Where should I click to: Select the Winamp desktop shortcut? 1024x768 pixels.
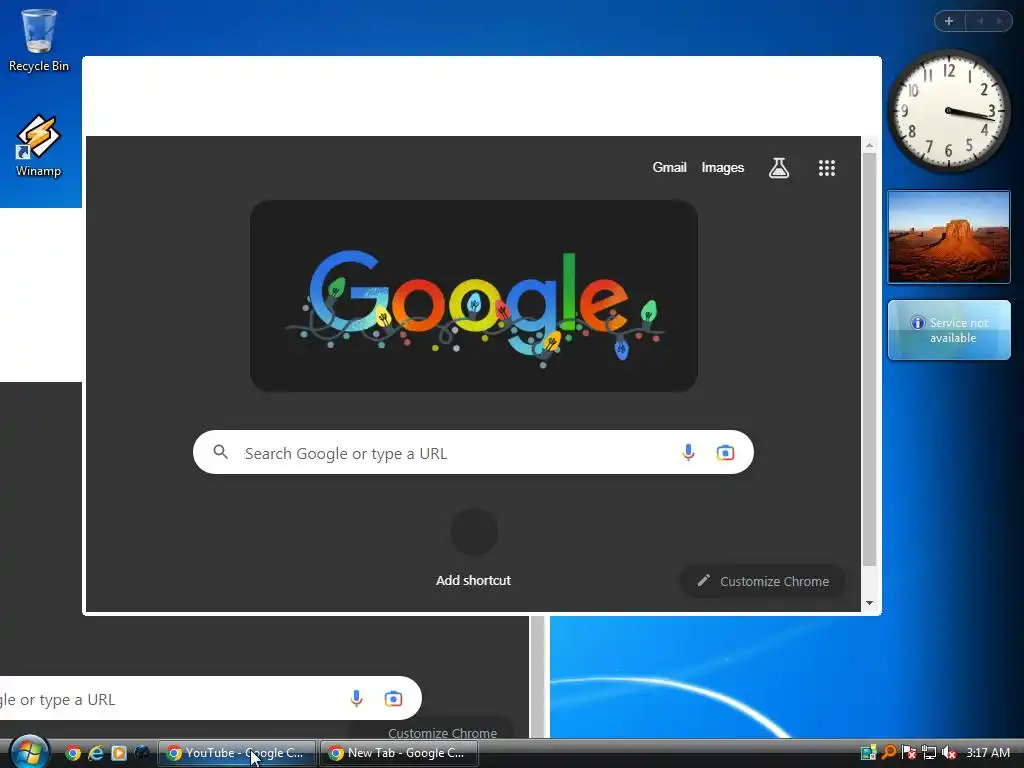[x=39, y=145]
